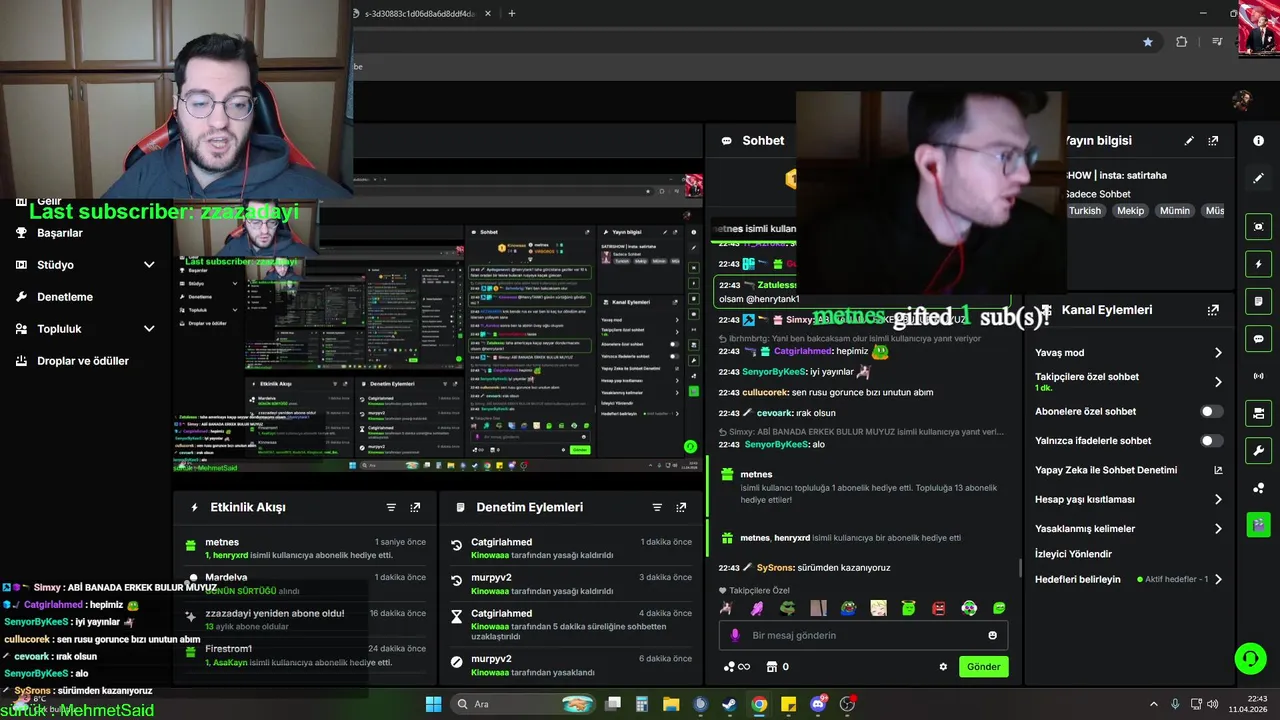Viewport: 1280px width, 720px height.
Task: Send message with Gönder button
Action: [983, 667]
